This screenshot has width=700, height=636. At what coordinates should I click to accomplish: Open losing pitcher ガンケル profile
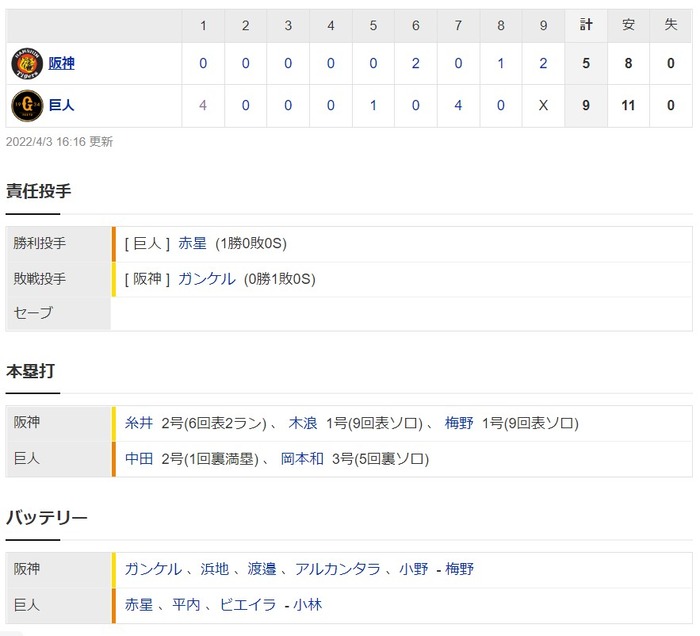(207, 279)
